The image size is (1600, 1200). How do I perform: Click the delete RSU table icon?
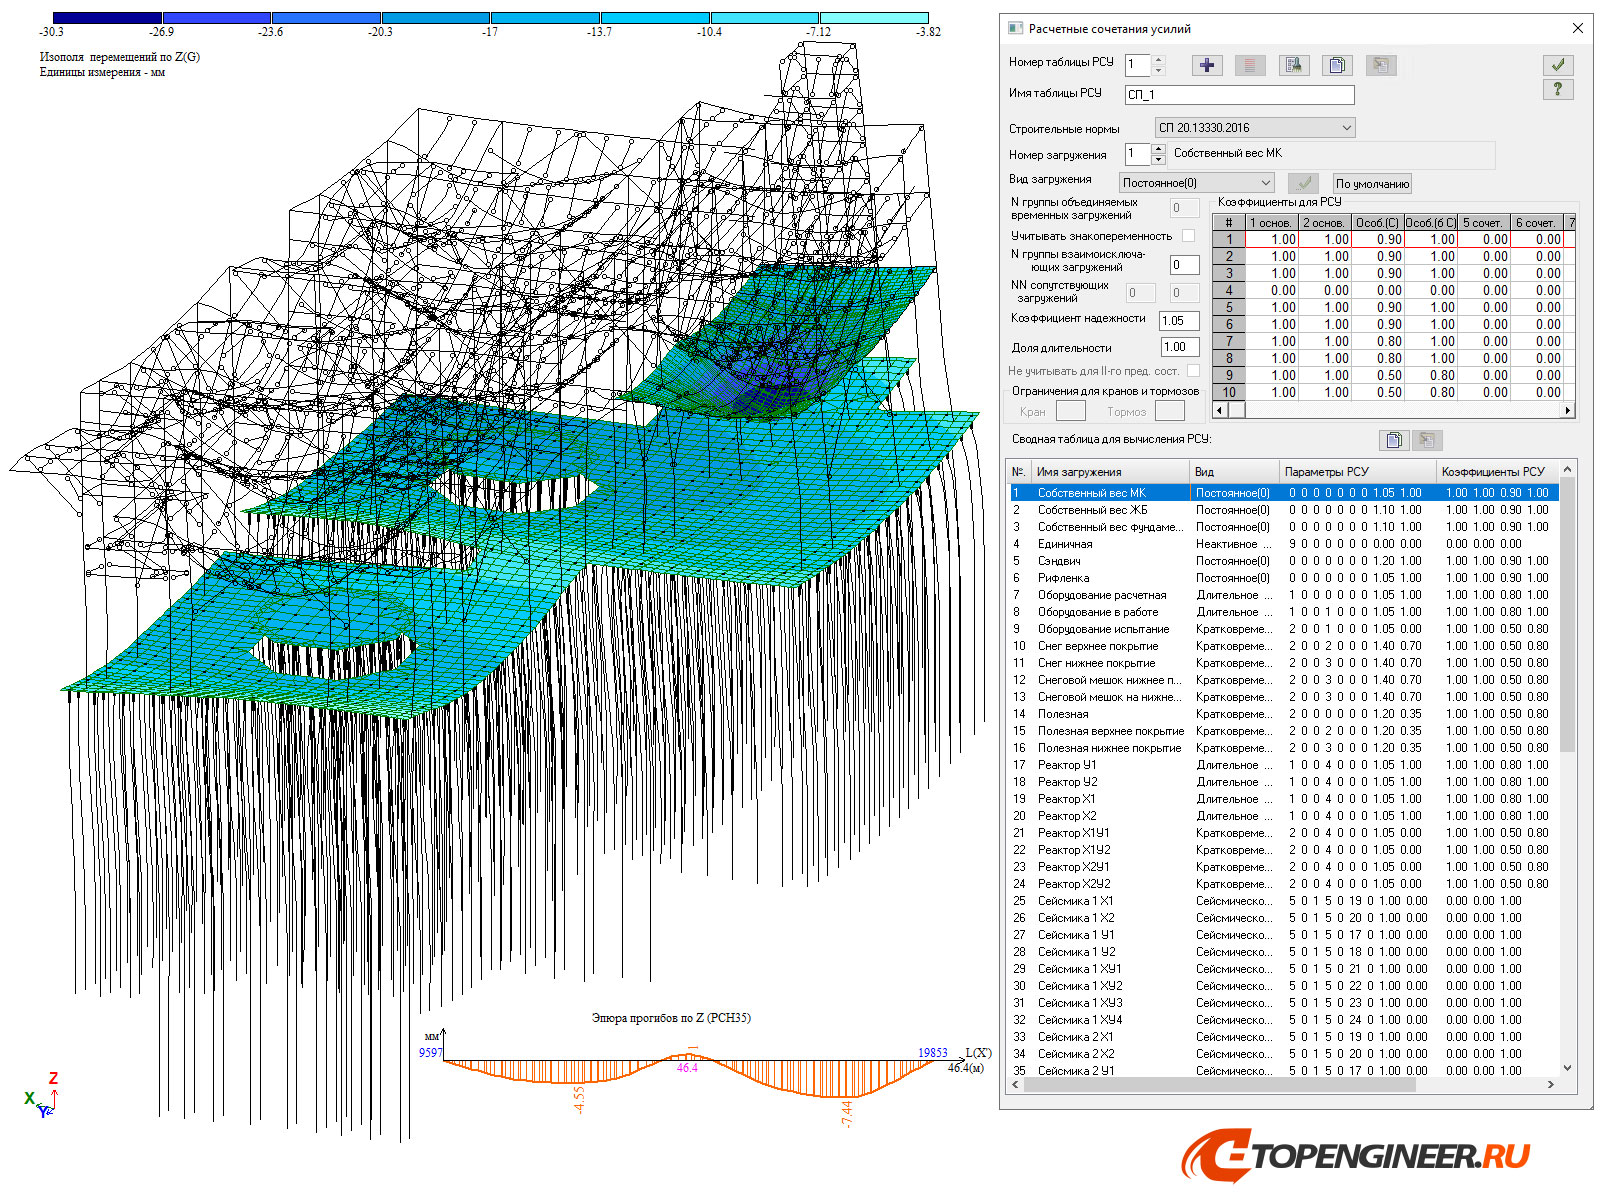click(1250, 65)
